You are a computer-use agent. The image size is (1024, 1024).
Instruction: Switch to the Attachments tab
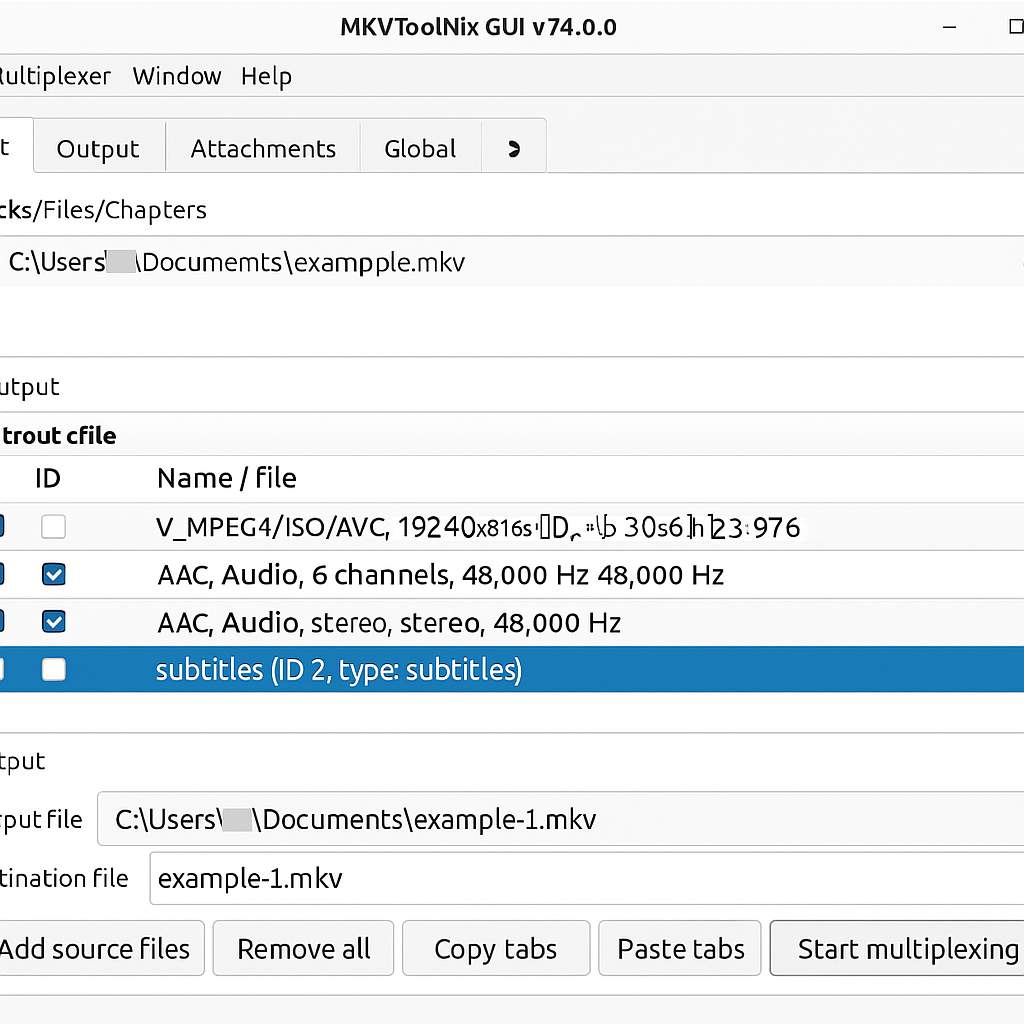point(263,149)
